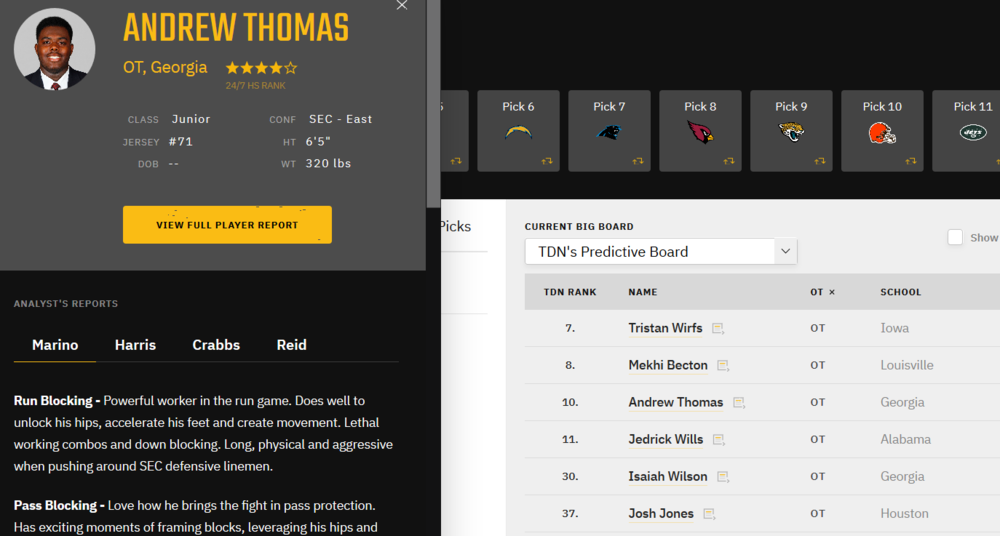Click the '24/7 HS RANK' label

[255, 86]
